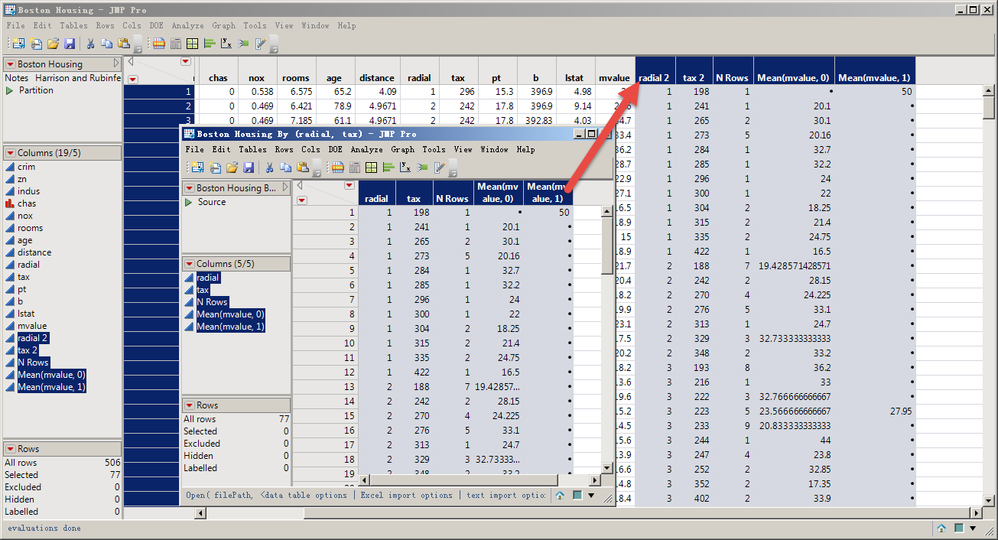
Task: Open red triangle menu beside Columns (19/5)
Action: click(x=10, y=153)
